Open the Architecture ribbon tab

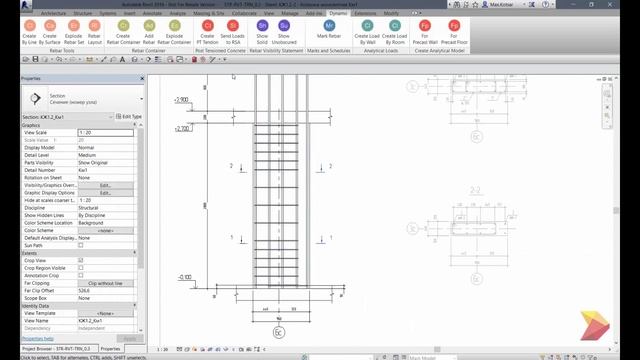pyautogui.click(x=53, y=13)
